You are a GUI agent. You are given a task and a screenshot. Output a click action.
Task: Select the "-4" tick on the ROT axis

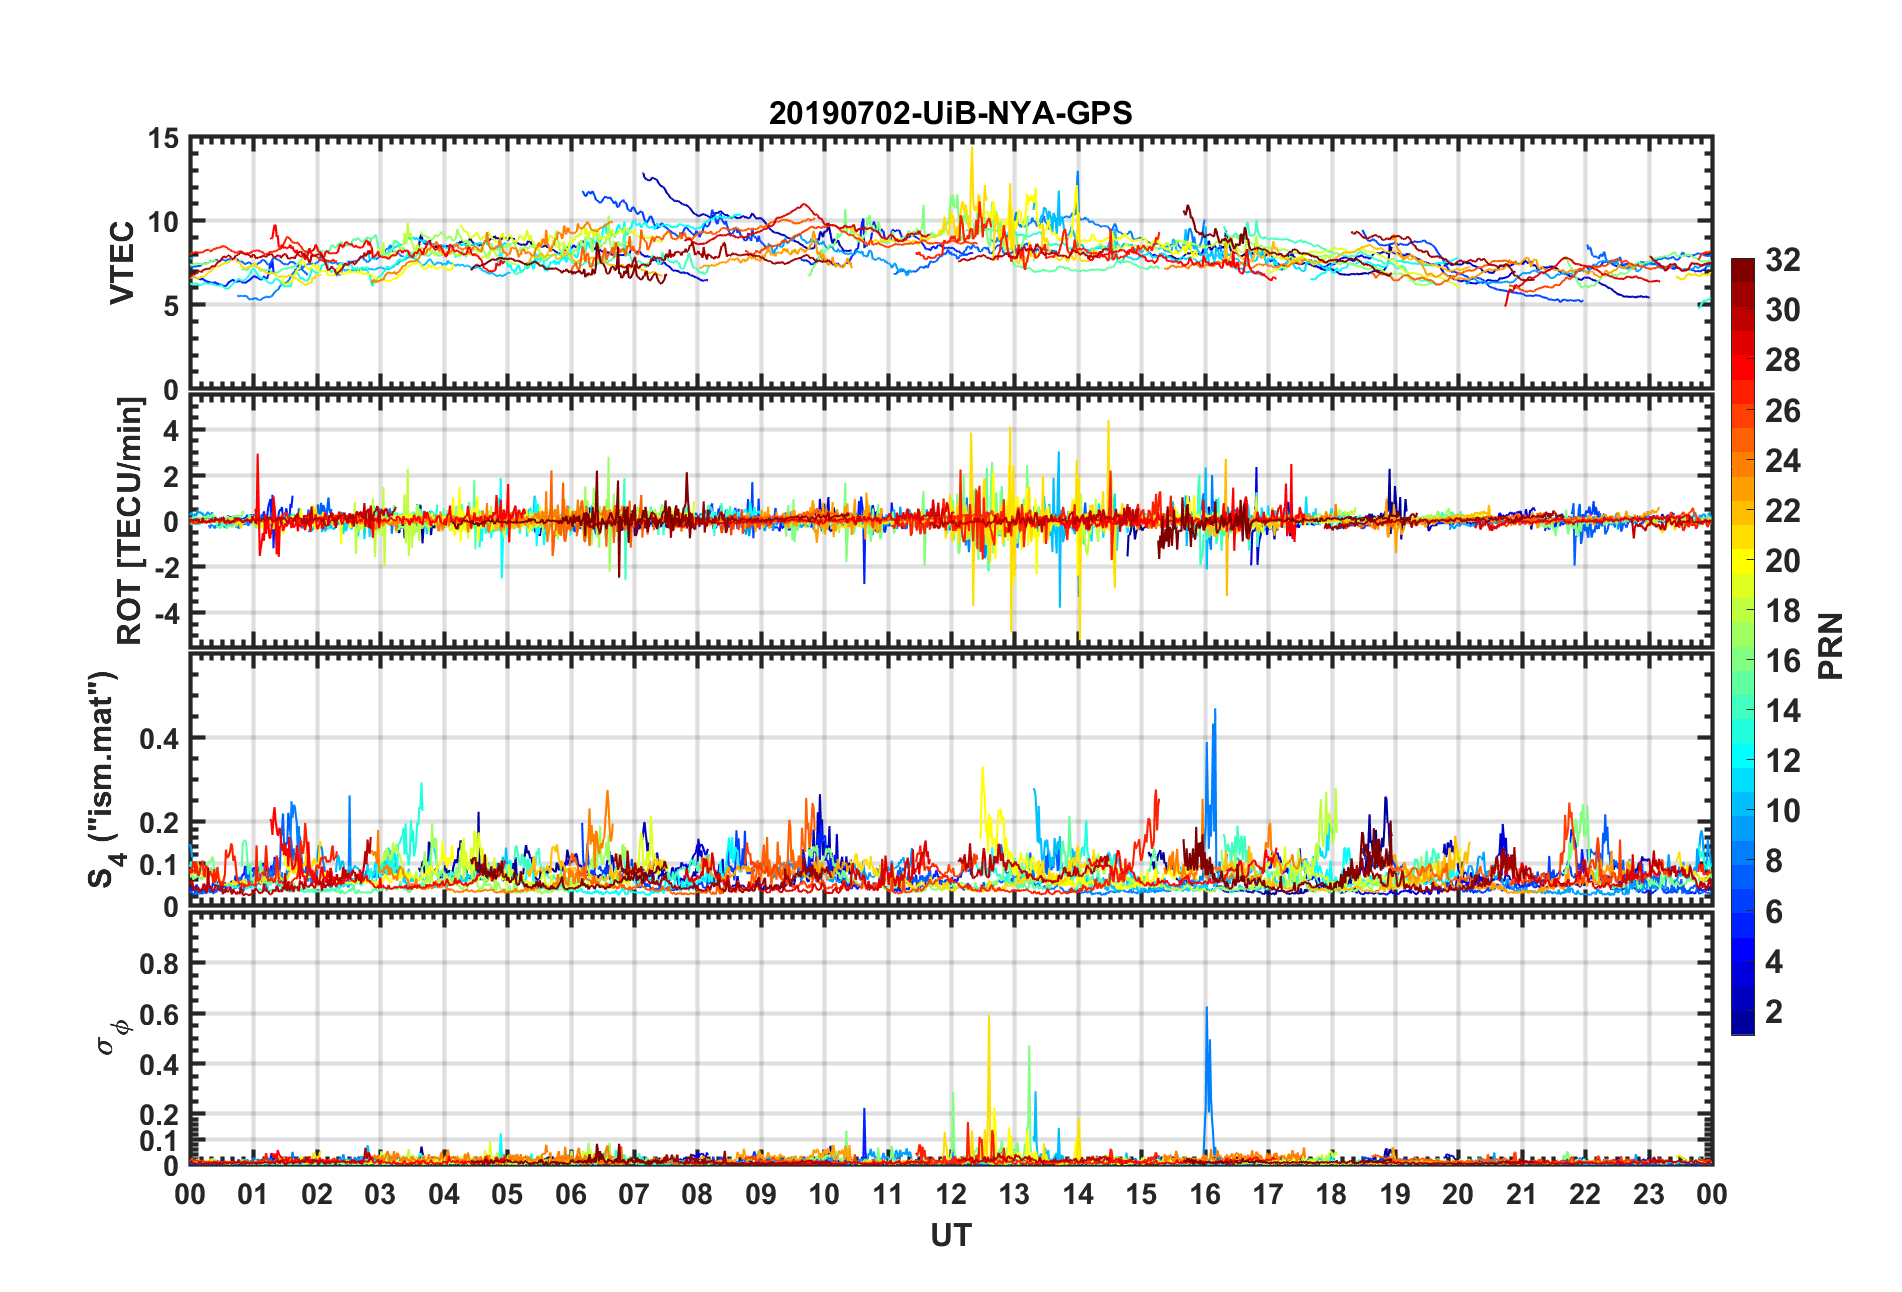click(165, 612)
